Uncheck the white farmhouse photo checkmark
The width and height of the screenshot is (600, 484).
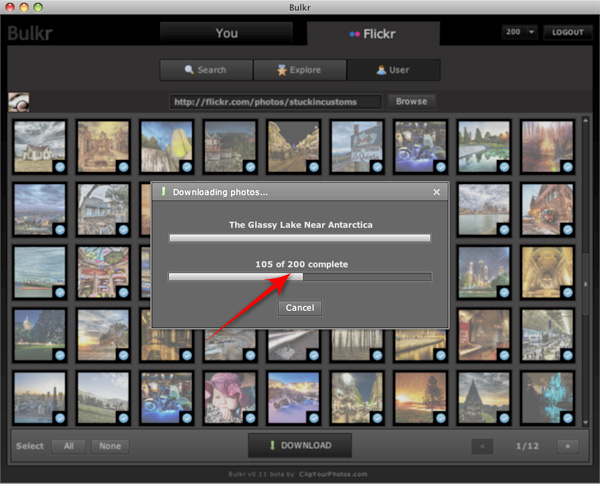pos(60,167)
